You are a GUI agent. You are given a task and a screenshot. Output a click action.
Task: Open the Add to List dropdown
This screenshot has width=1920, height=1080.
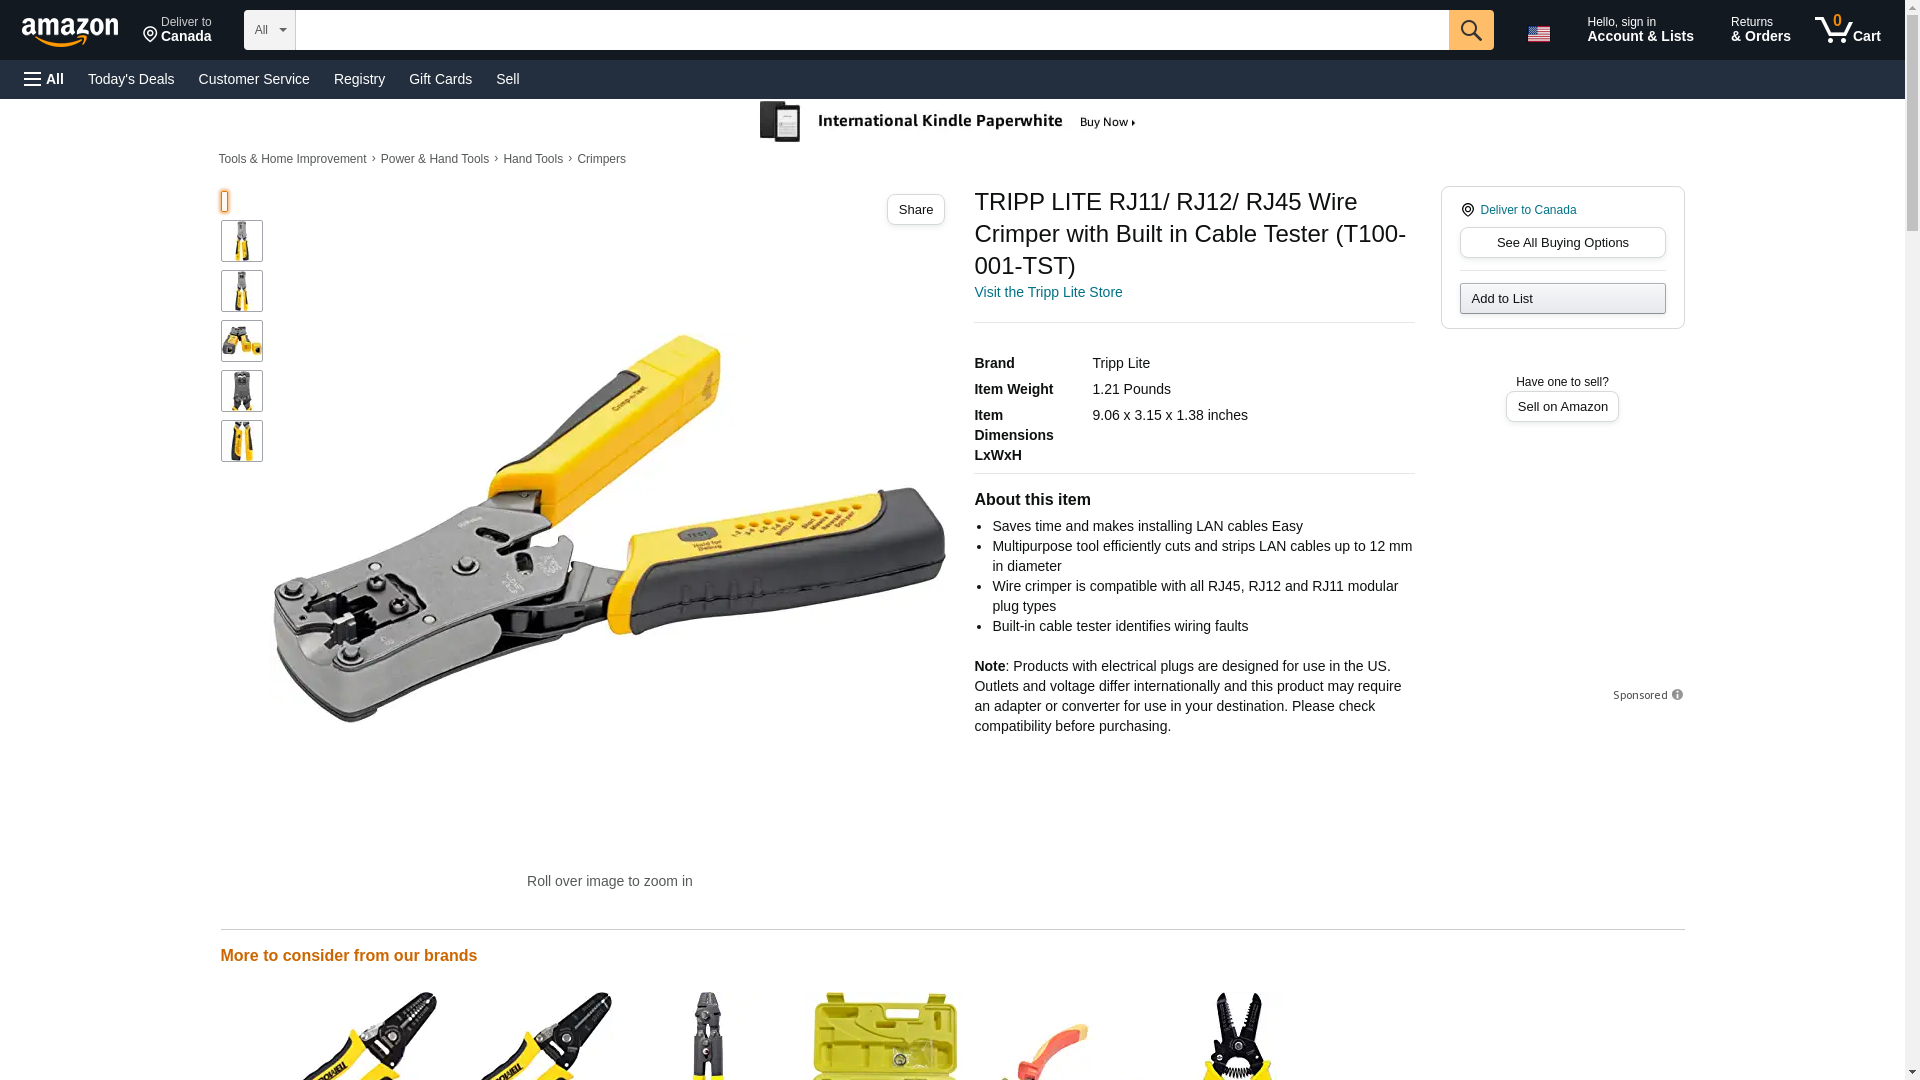(1561, 298)
